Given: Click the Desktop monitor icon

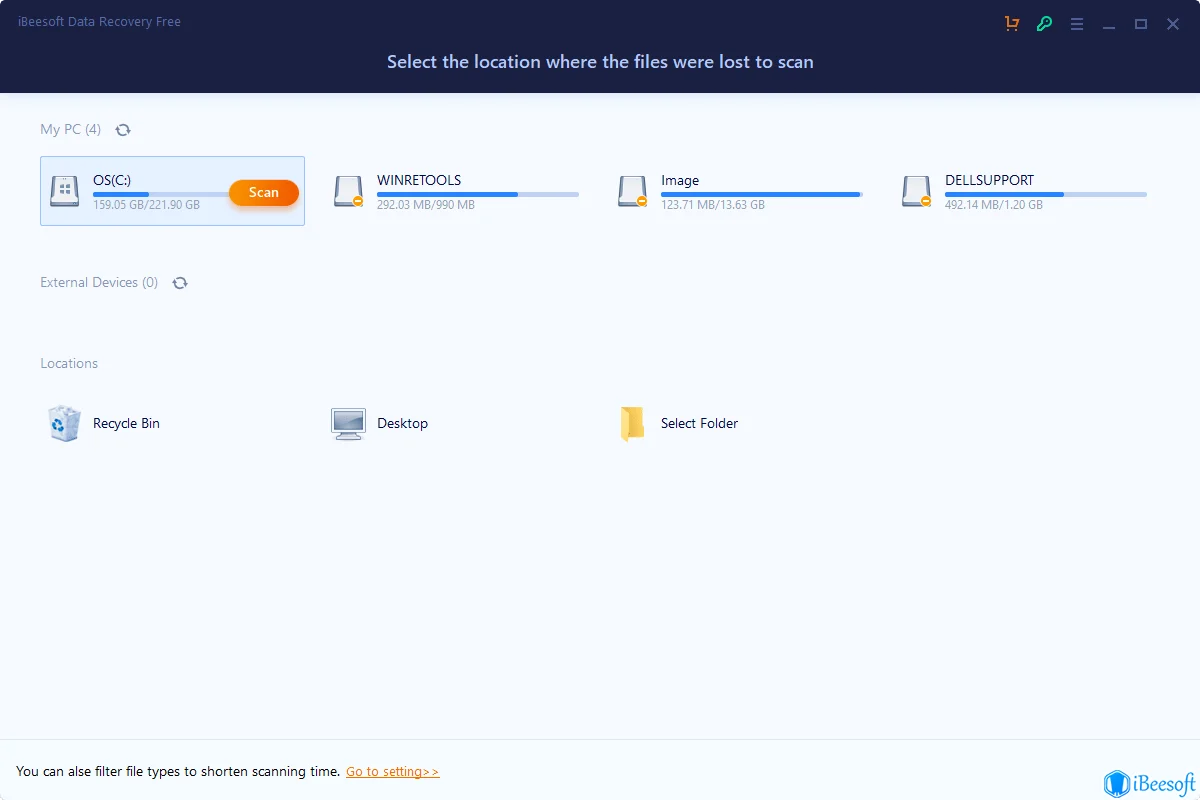Looking at the screenshot, I should [348, 424].
